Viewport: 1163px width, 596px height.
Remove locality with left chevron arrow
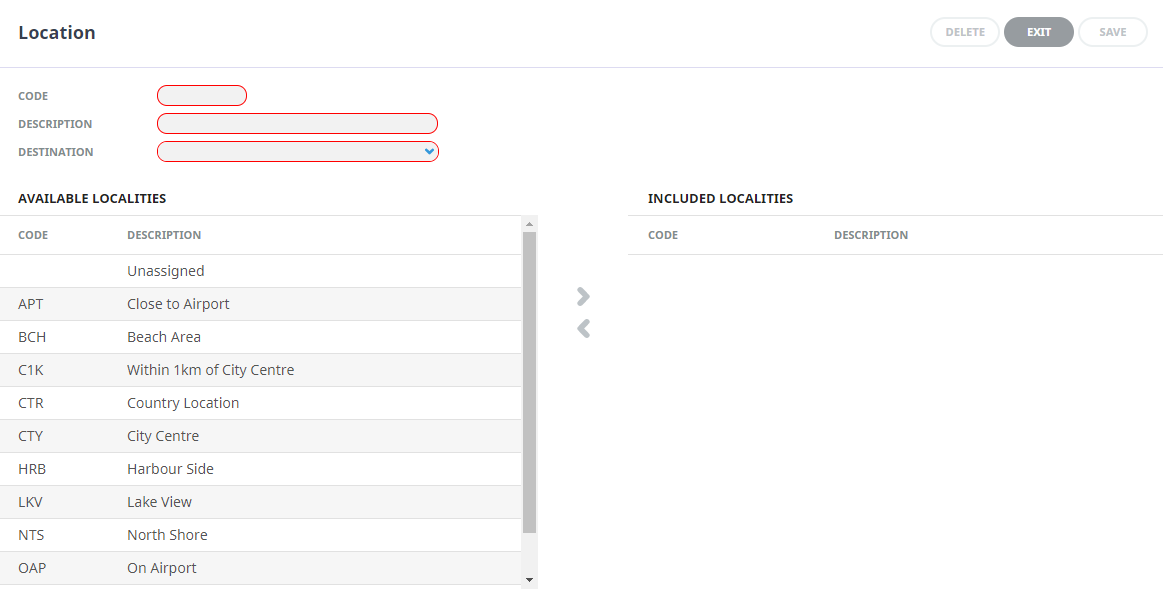[x=583, y=328]
